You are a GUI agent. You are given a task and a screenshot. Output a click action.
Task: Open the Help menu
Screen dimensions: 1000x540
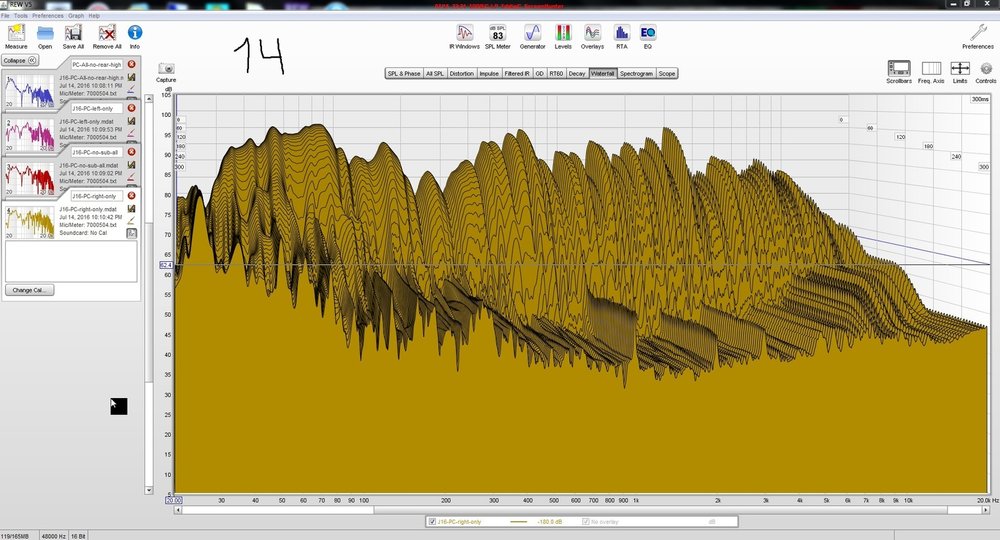94,15
